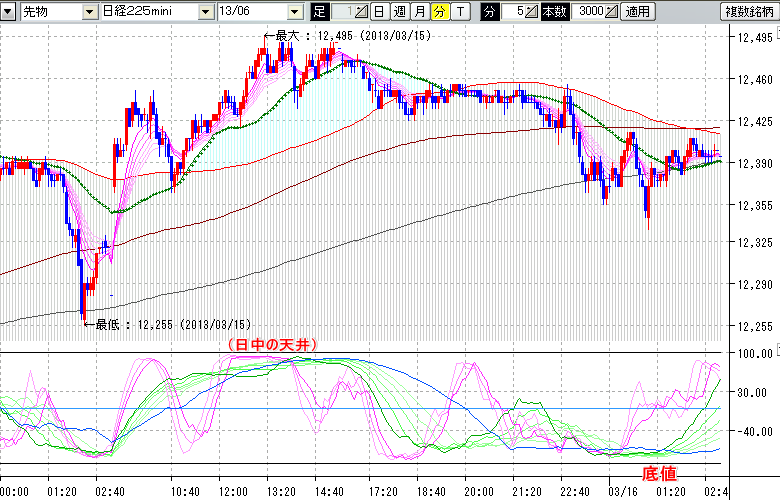780x500 pixels.
Task: Select the highlighted 分 minute timeframe button
Action: pos(438,12)
